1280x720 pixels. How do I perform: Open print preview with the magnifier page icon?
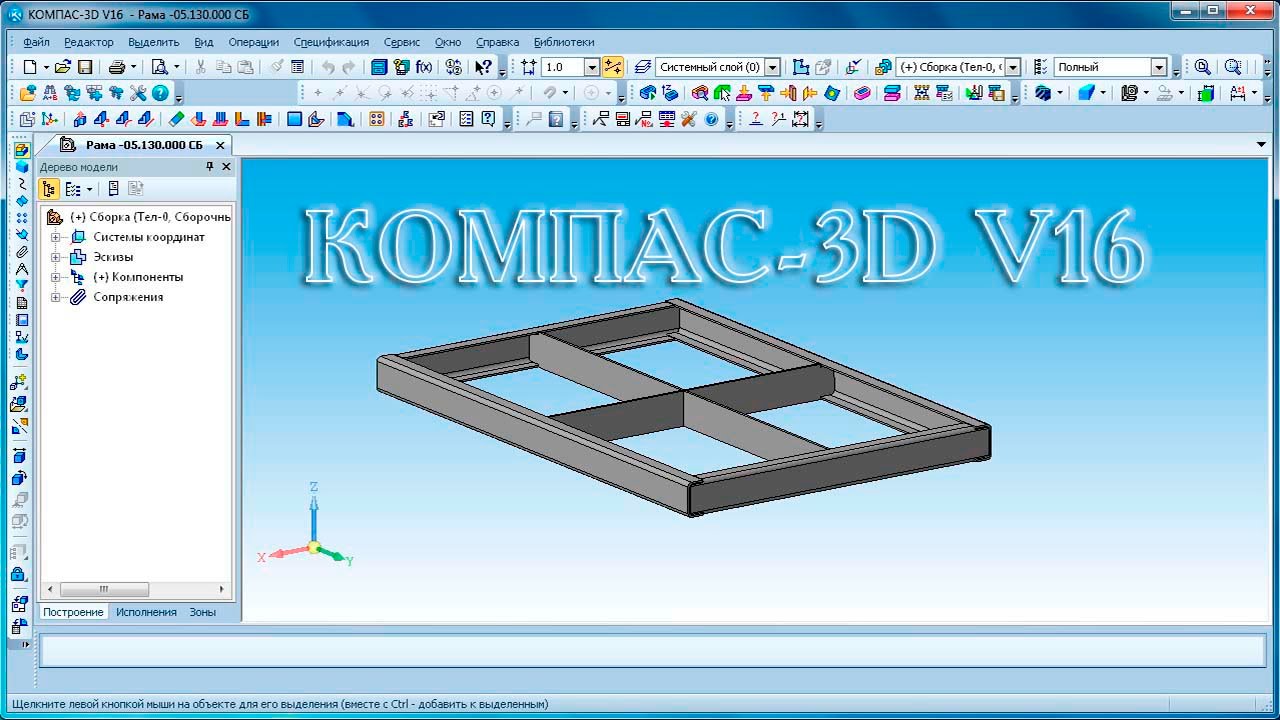point(159,67)
